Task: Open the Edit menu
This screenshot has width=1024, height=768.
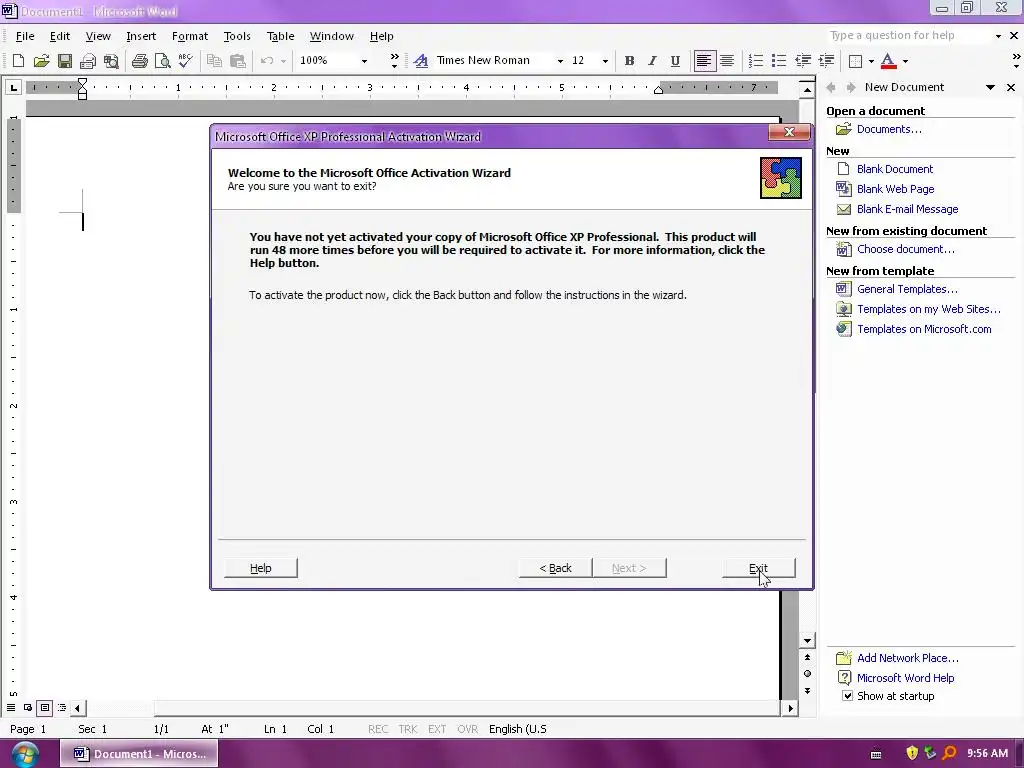Action: coord(59,36)
